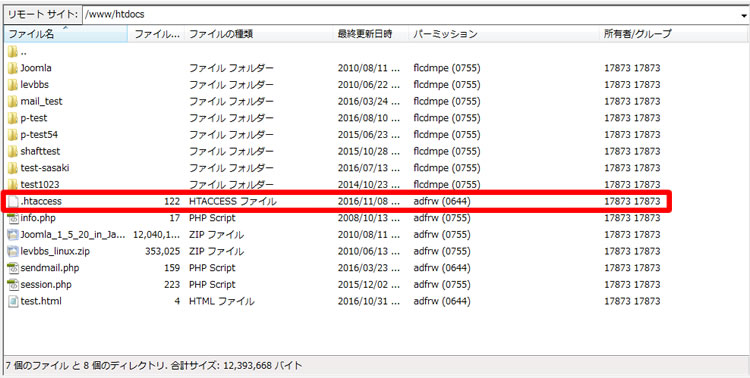Click the Joomla_1_5_20 zip file icon
The width and height of the screenshot is (750, 378).
[x=13, y=235]
